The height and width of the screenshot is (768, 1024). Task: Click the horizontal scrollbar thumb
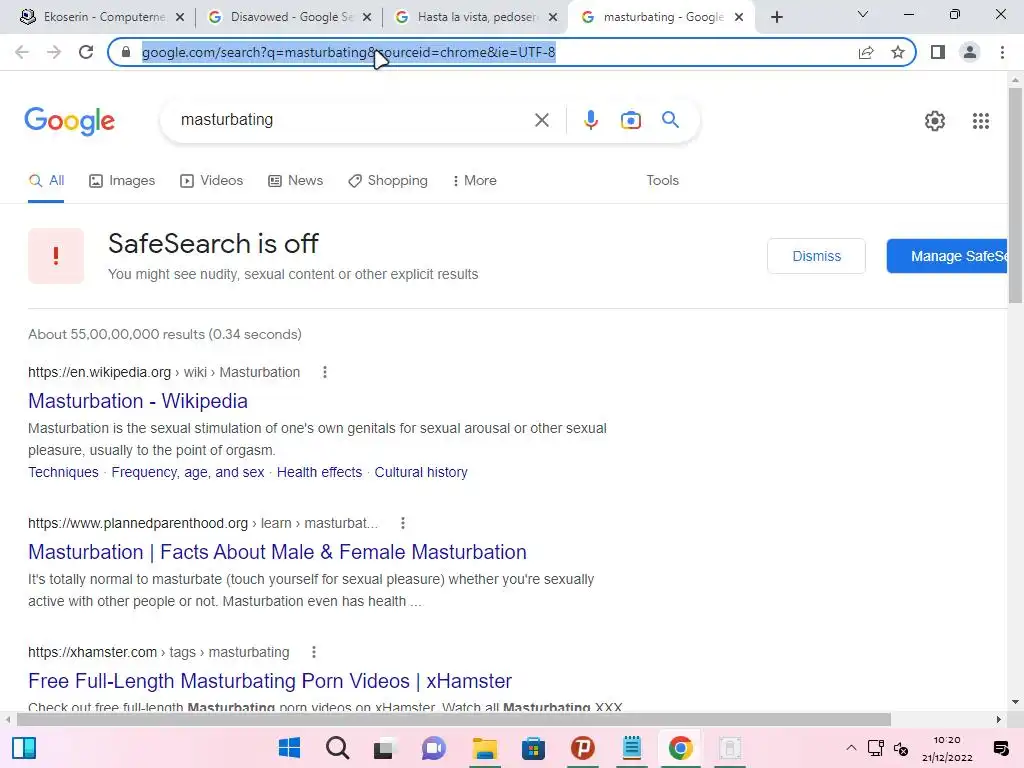point(454,720)
